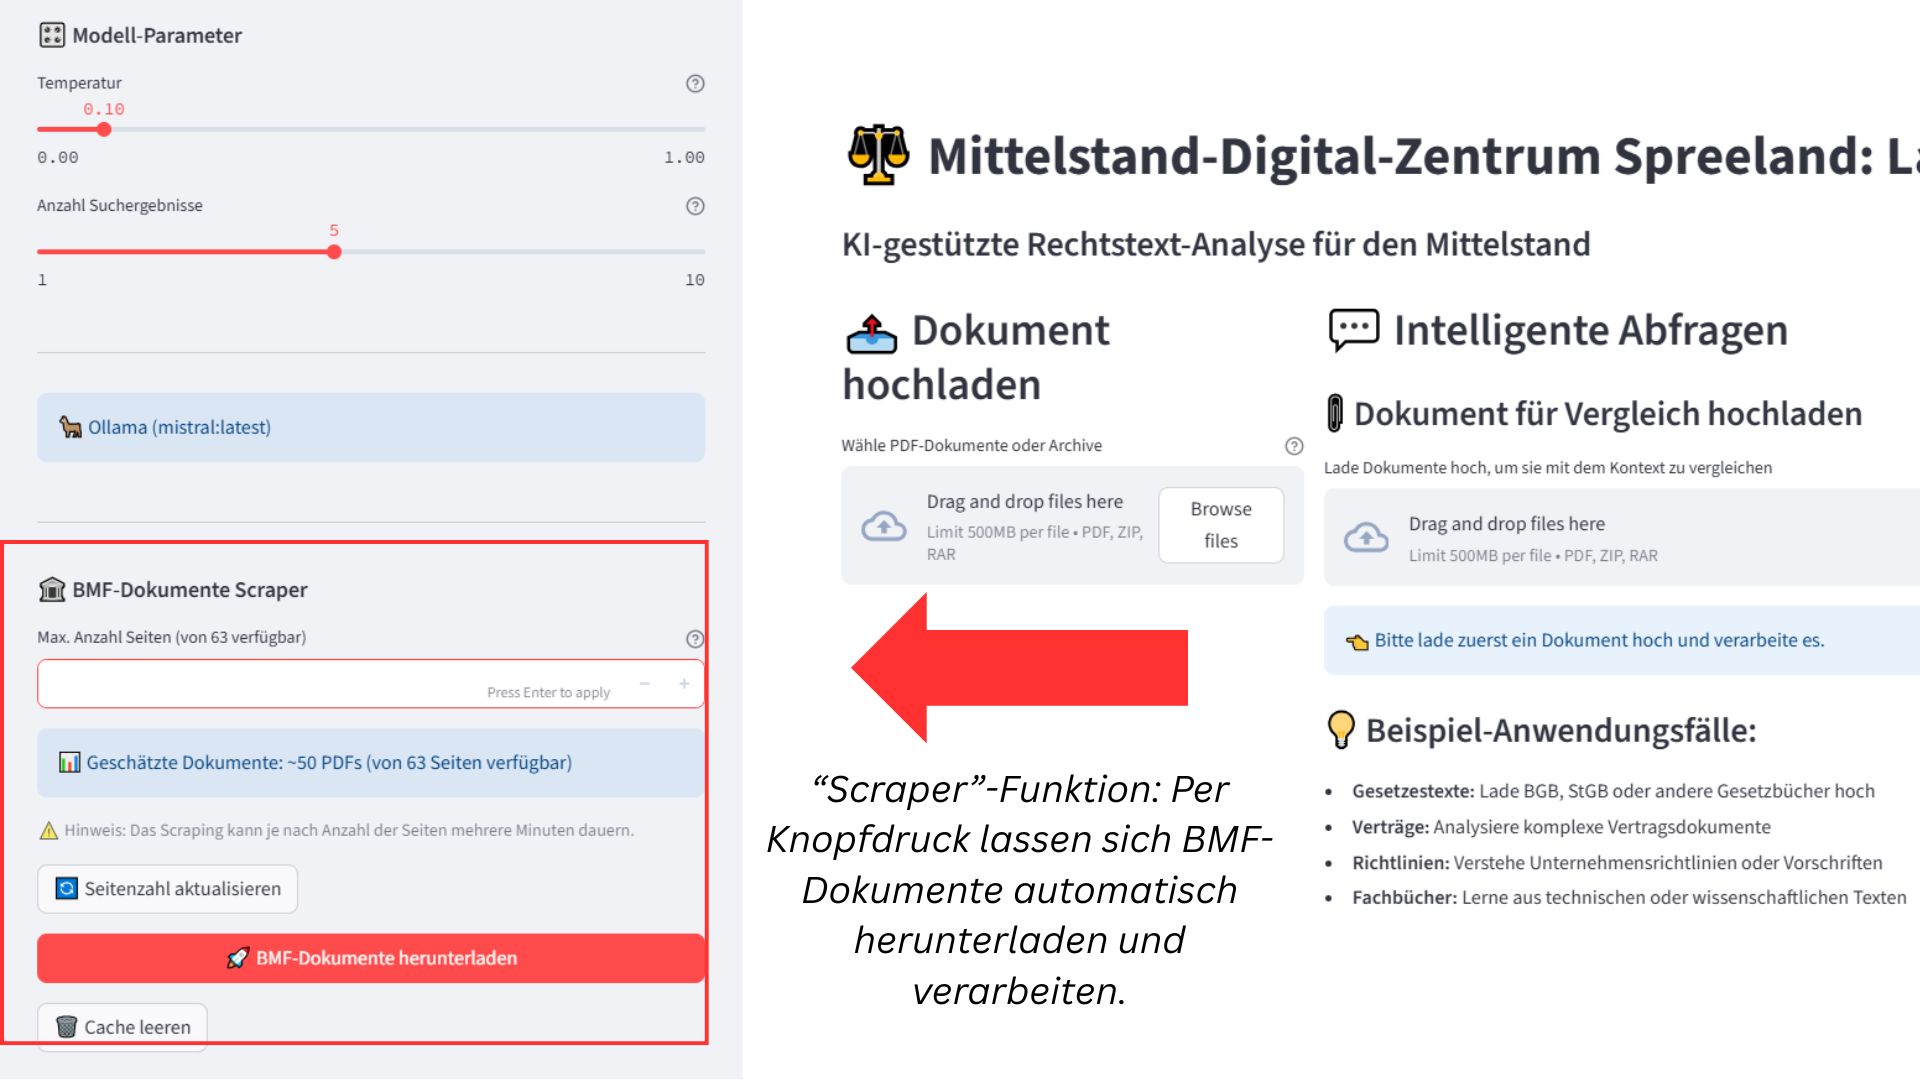1920x1080 pixels.
Task: Click the Temperatur help question-mark icon
Action: (695, 84)
